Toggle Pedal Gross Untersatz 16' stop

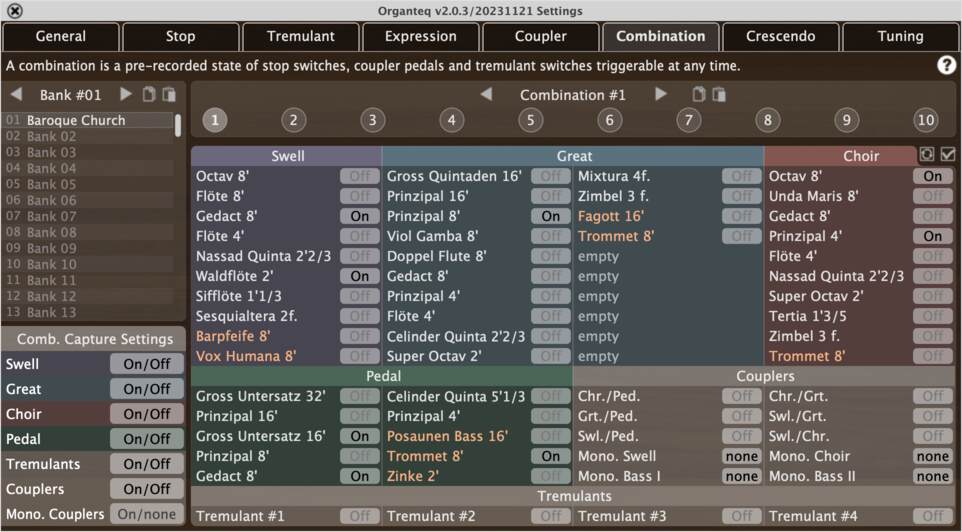pos(360,436)
